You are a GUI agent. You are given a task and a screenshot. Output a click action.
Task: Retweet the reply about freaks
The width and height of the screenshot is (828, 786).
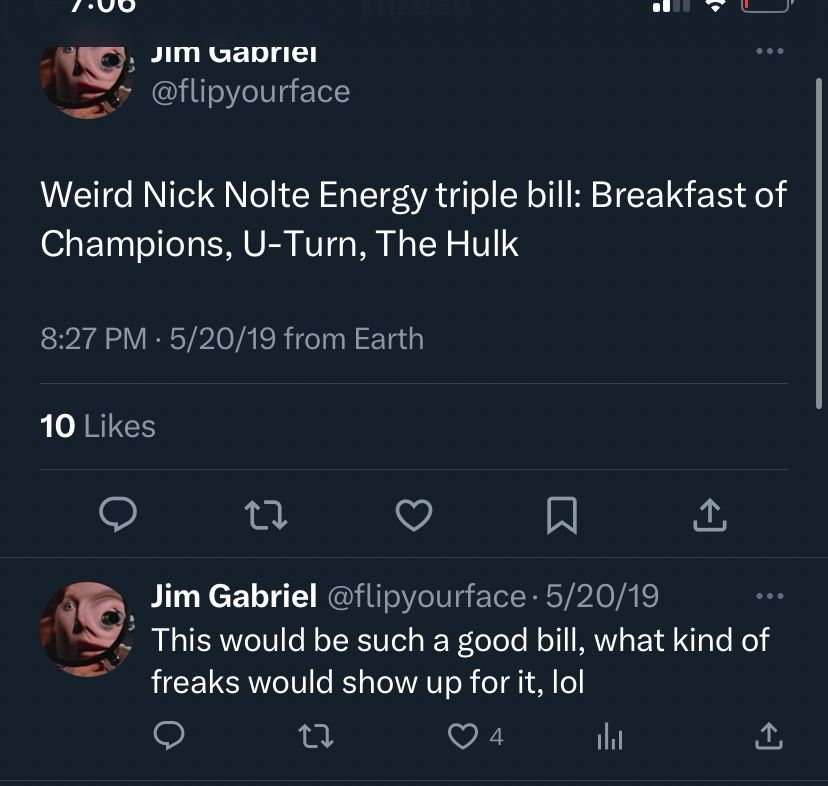coord(316,738)
